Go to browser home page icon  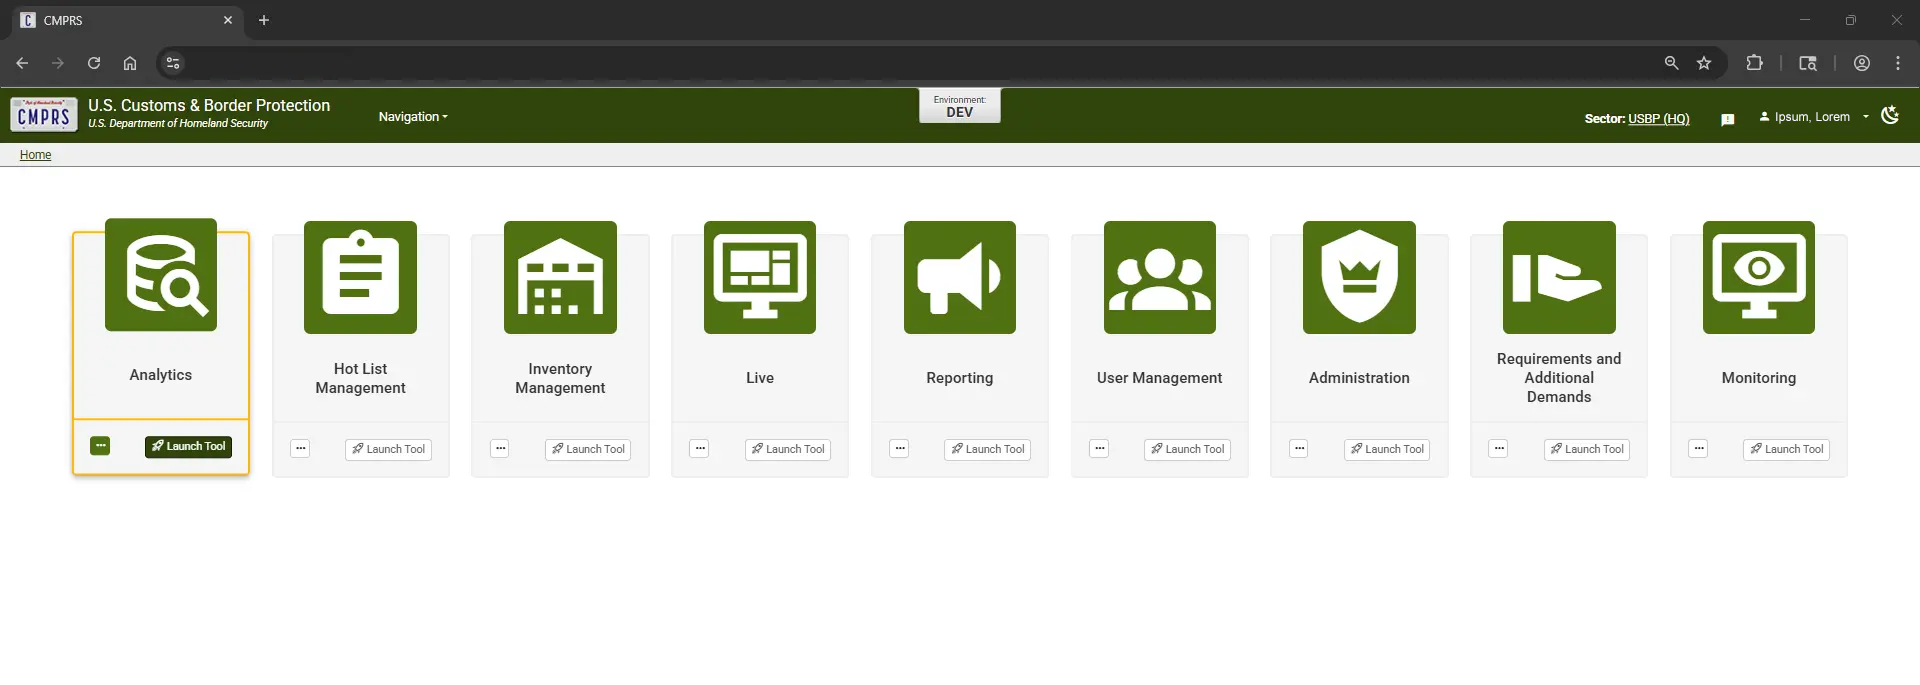coord(130,63)
